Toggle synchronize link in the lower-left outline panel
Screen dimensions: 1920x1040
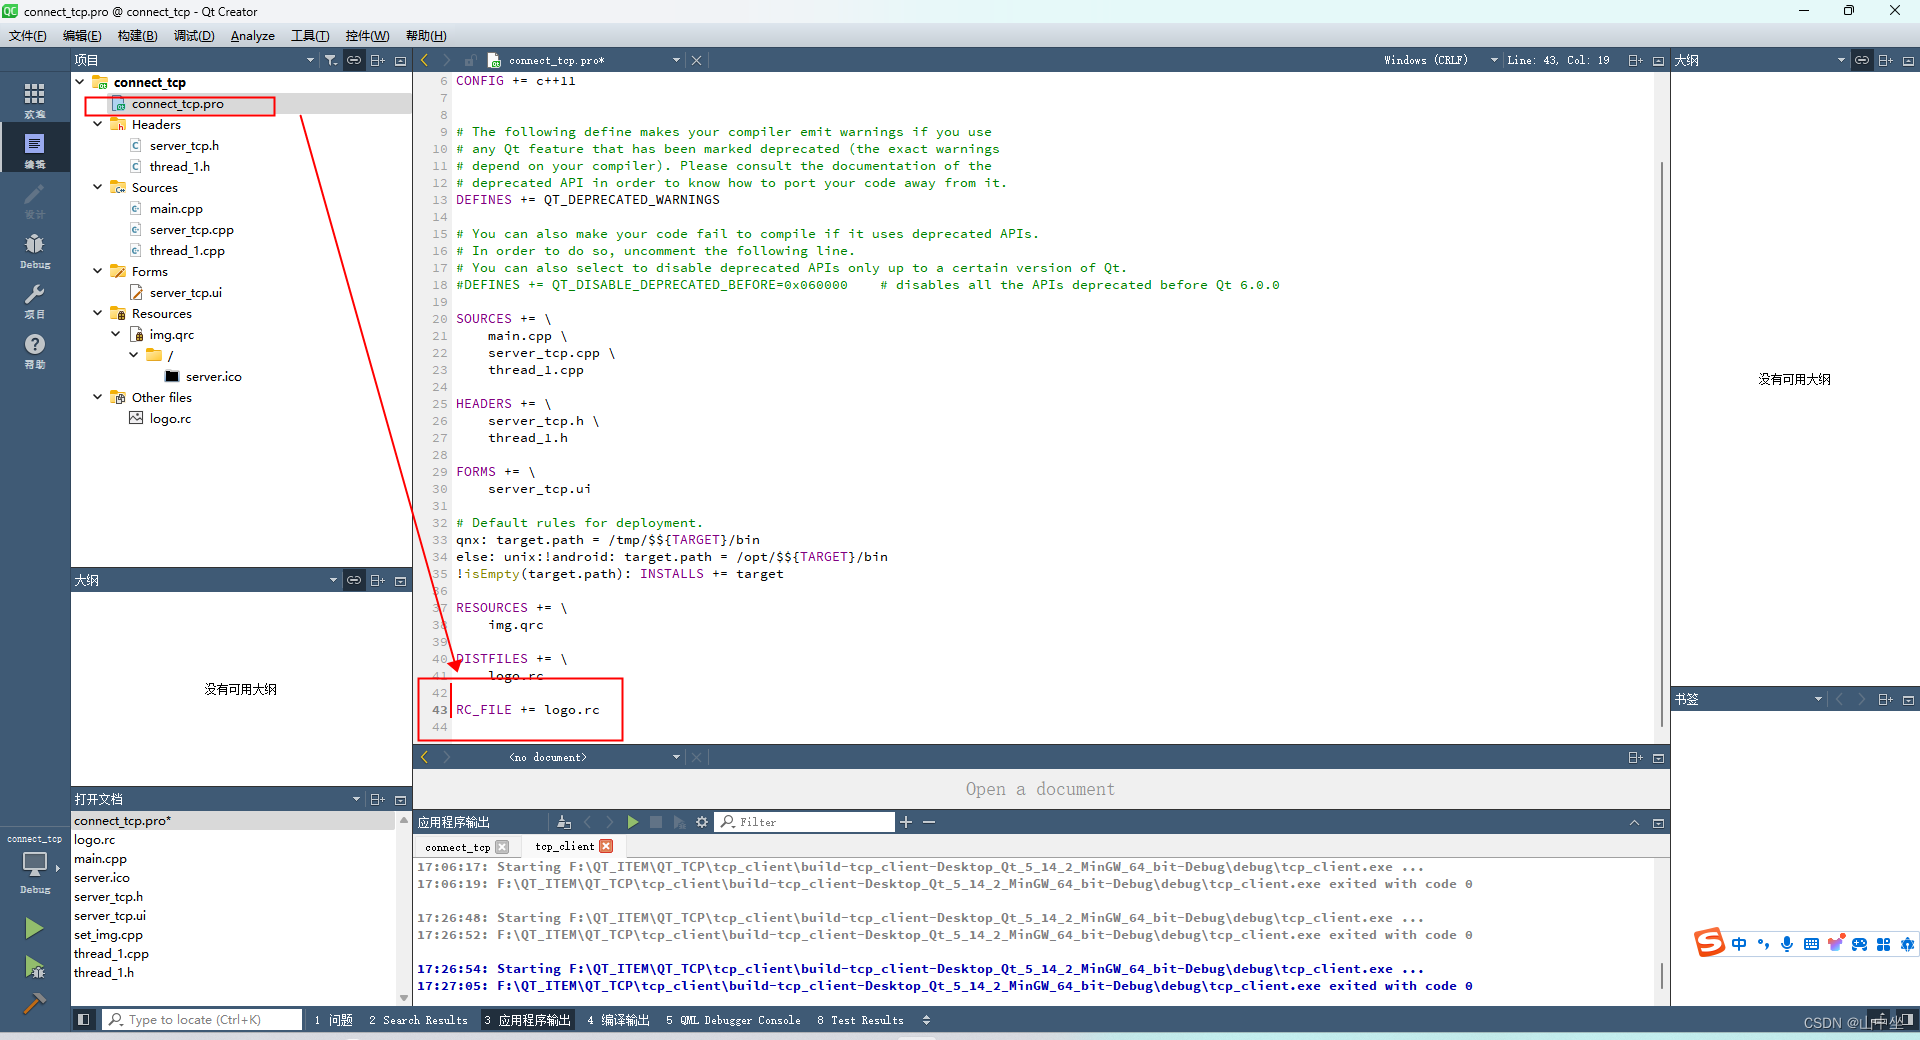point(354,580)
